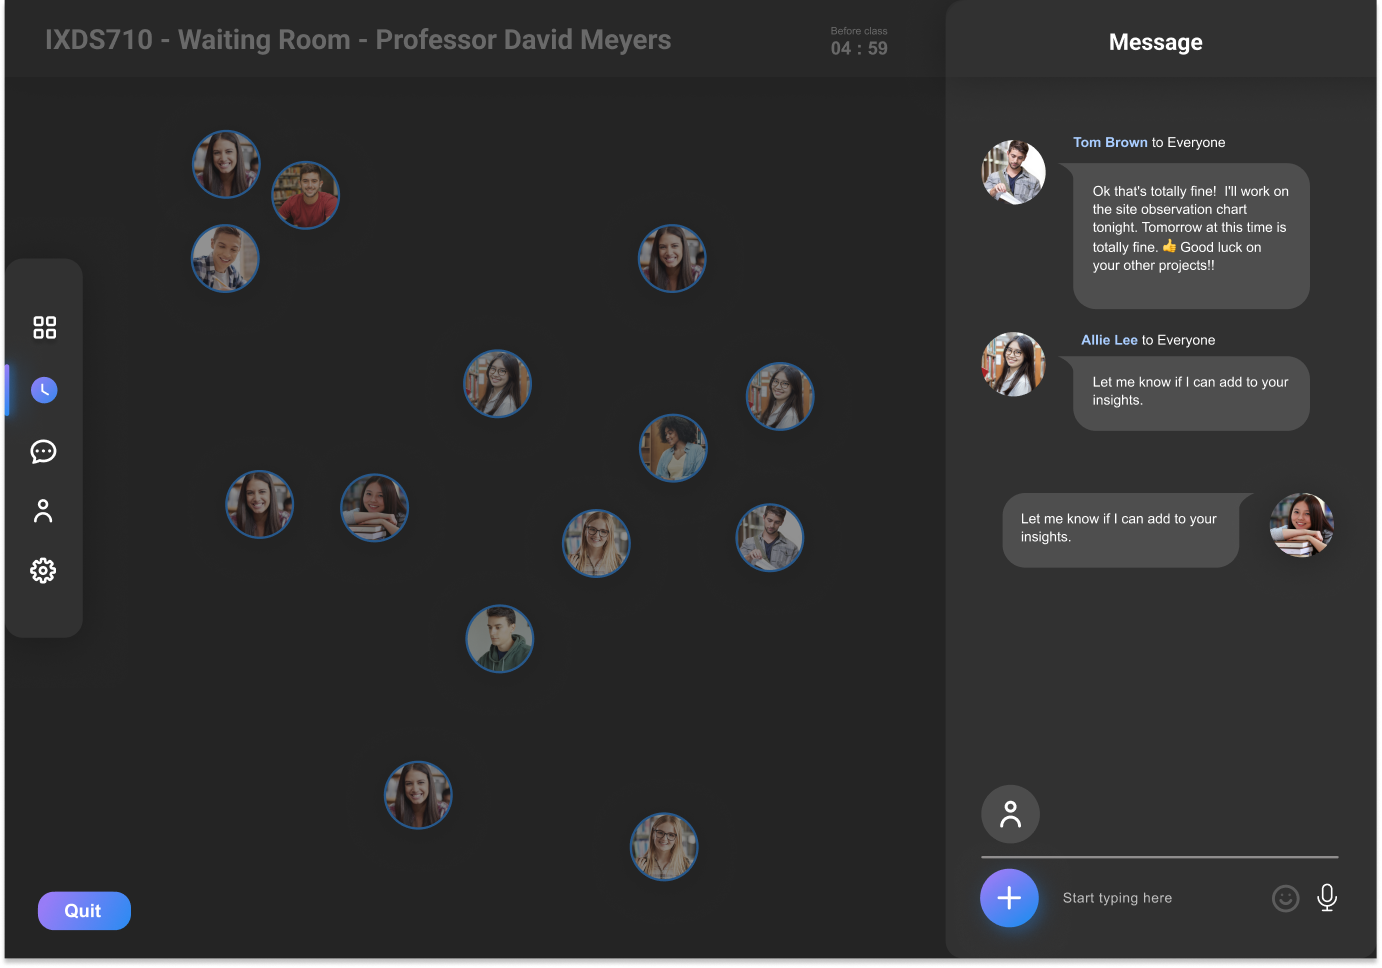Select the clock waiting room icon
Image resolution: width=1382 pixels, height=968 pixels.
coord(44,390)
